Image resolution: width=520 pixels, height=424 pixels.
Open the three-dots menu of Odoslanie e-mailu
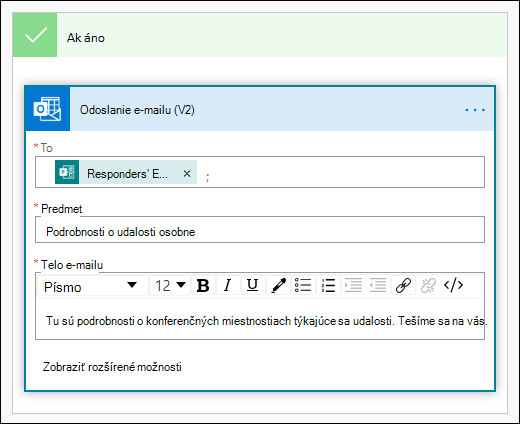click(x=475, y=110)
